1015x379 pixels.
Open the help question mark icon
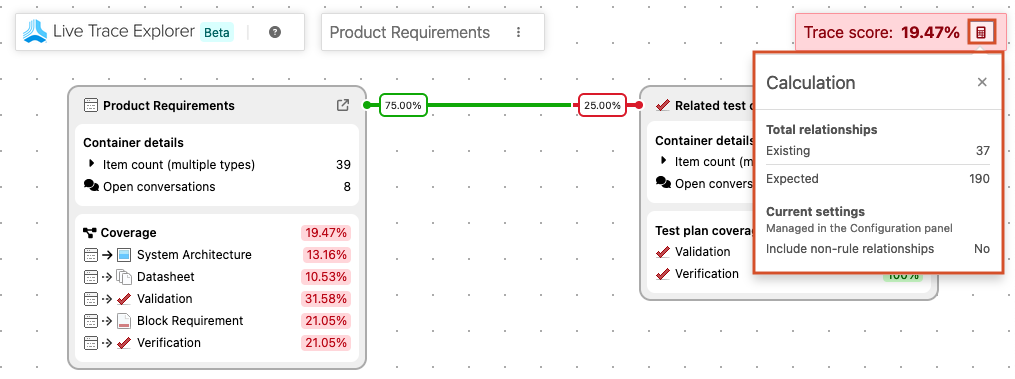click(x=275, y=32)
